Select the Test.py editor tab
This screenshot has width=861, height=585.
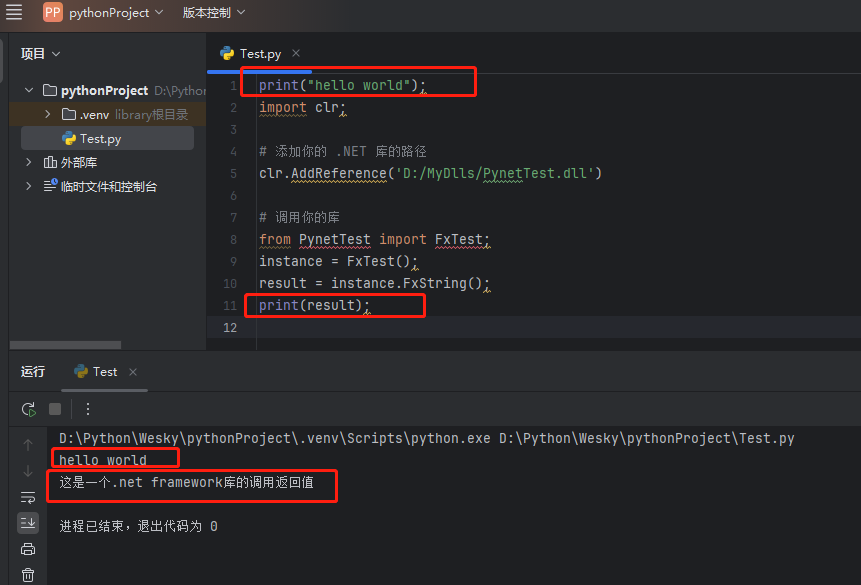tap(260, 54)
